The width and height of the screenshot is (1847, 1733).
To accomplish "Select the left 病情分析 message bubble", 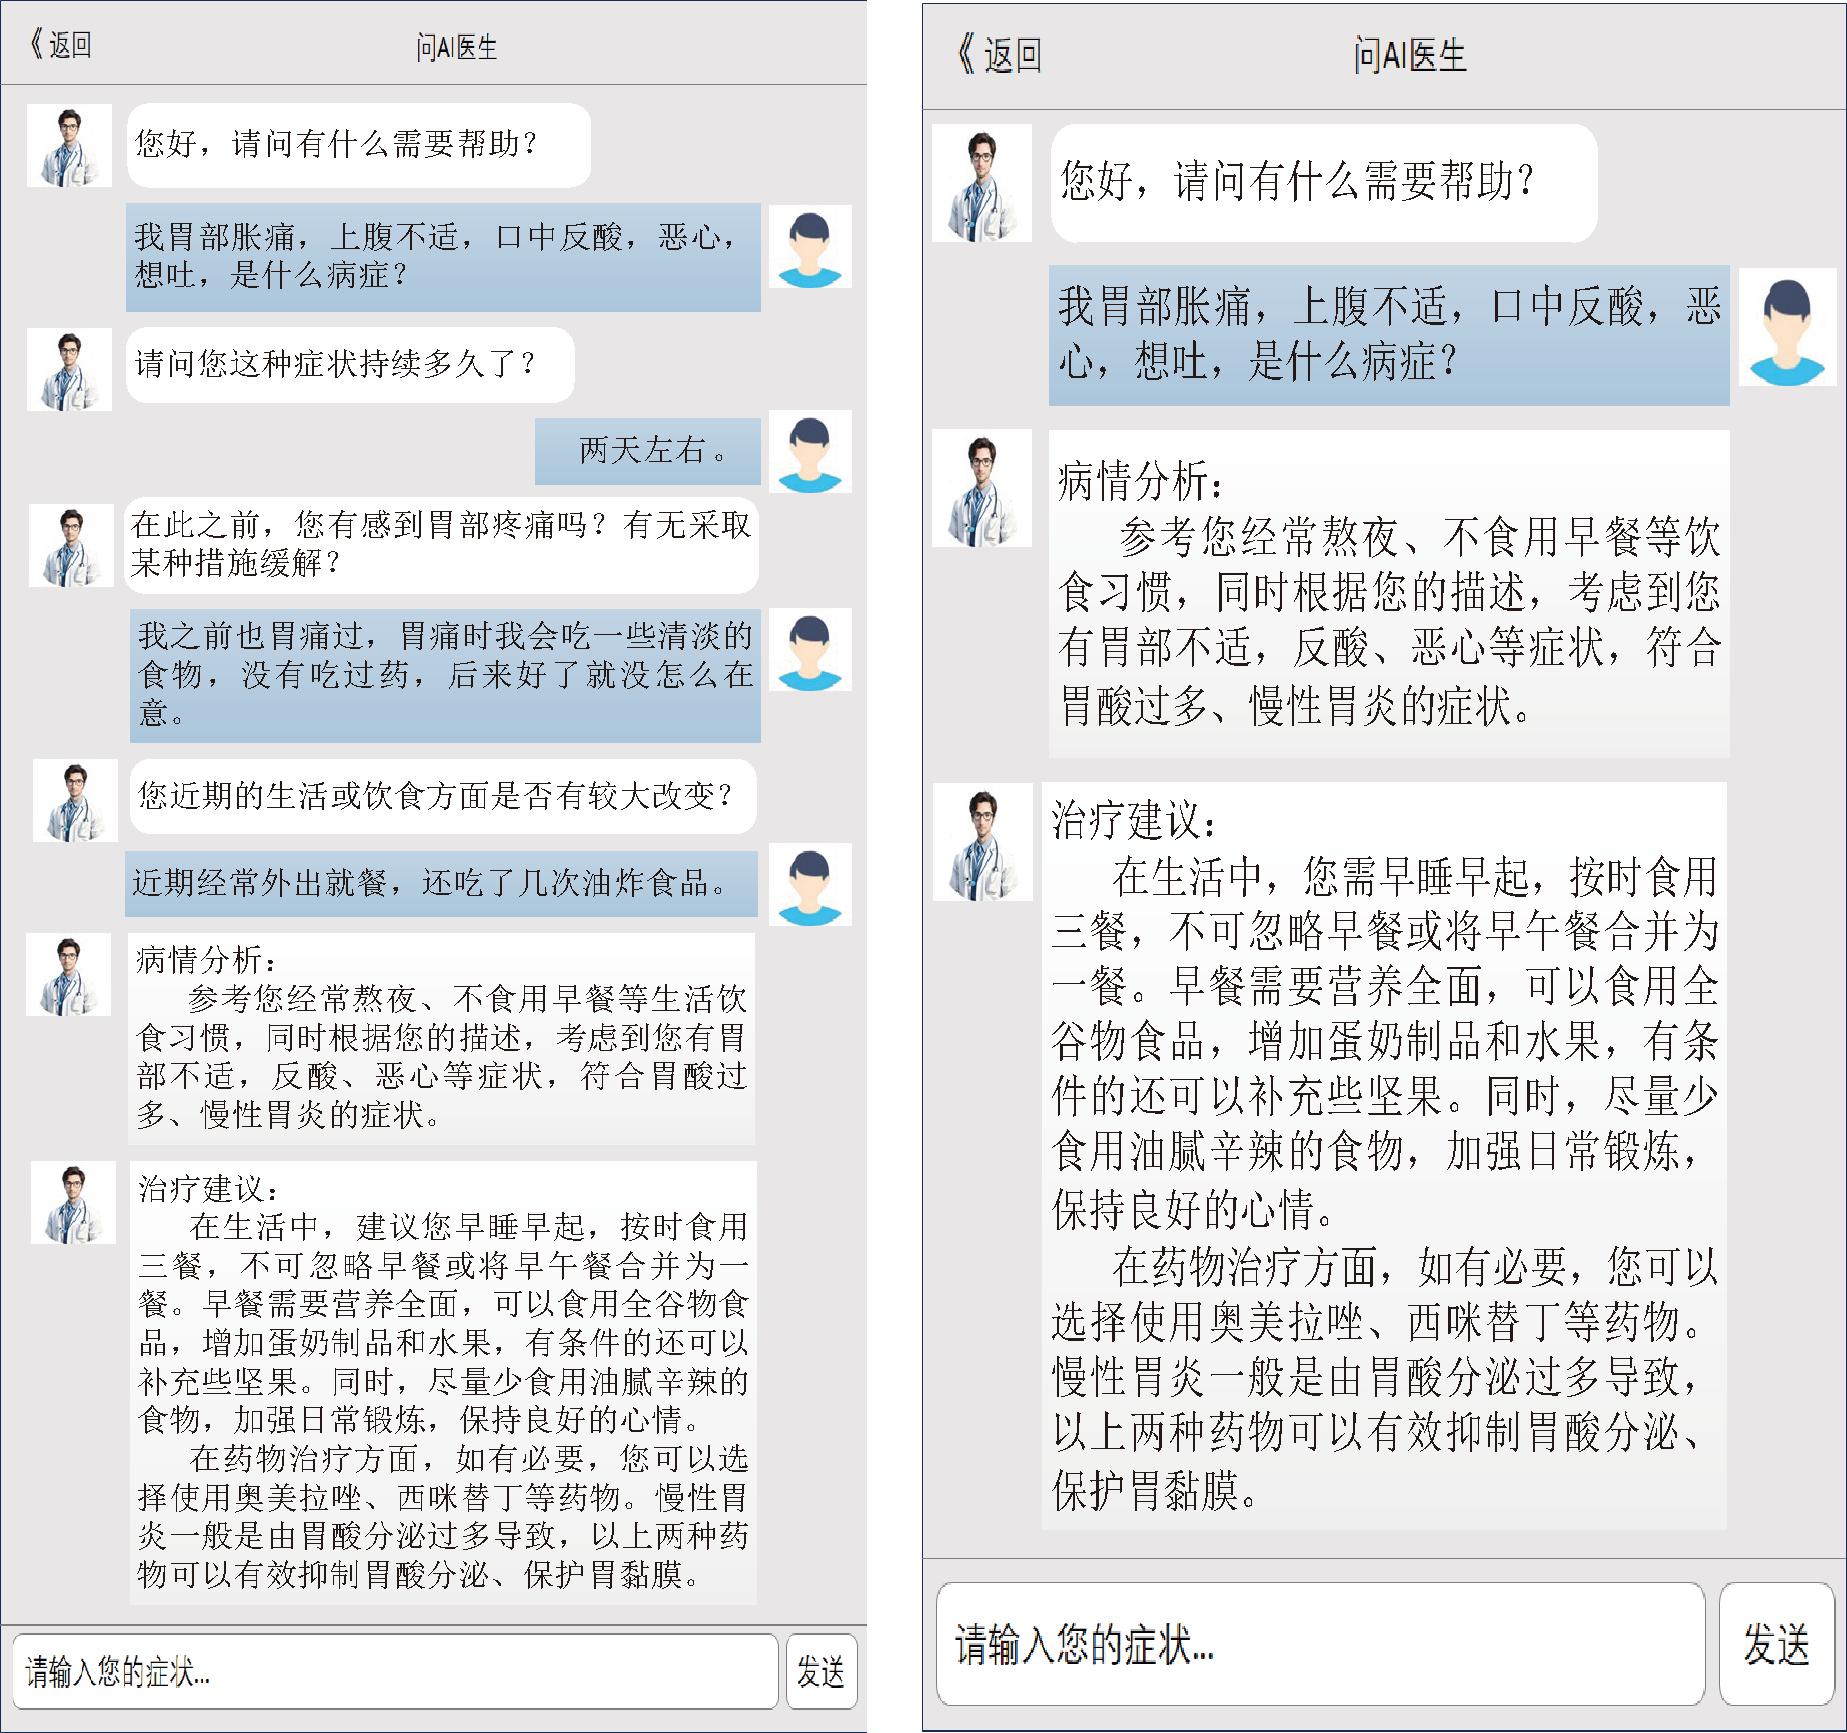I will point(441,1038).
